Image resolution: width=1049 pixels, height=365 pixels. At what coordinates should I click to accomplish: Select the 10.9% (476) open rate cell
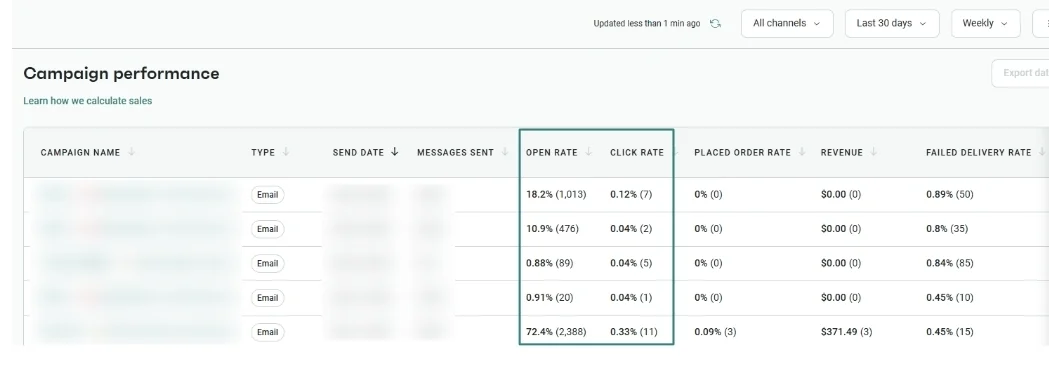(552, 229)
